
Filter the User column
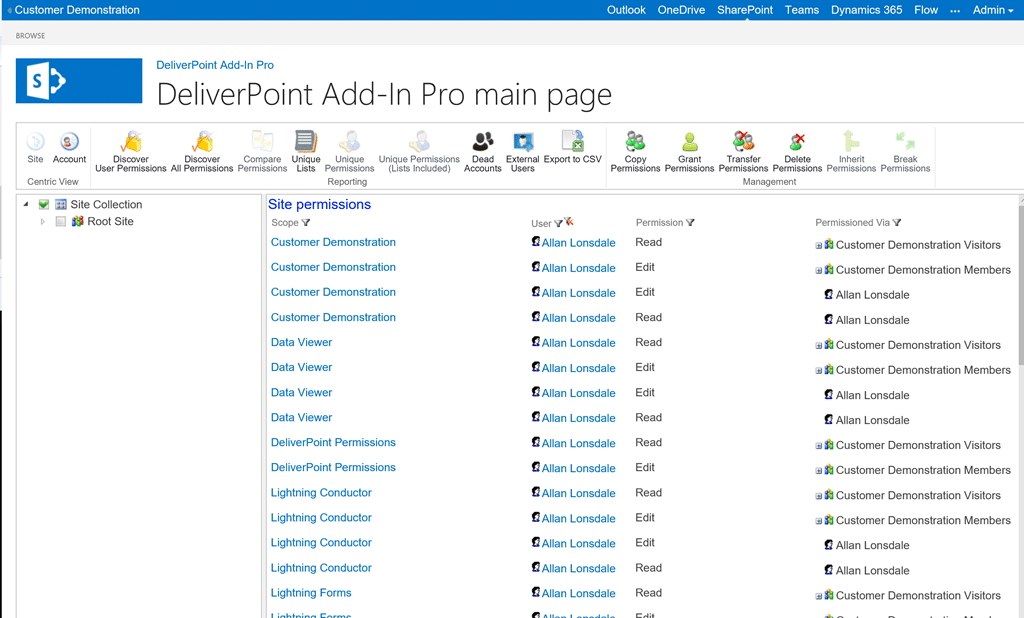(558, 223)
